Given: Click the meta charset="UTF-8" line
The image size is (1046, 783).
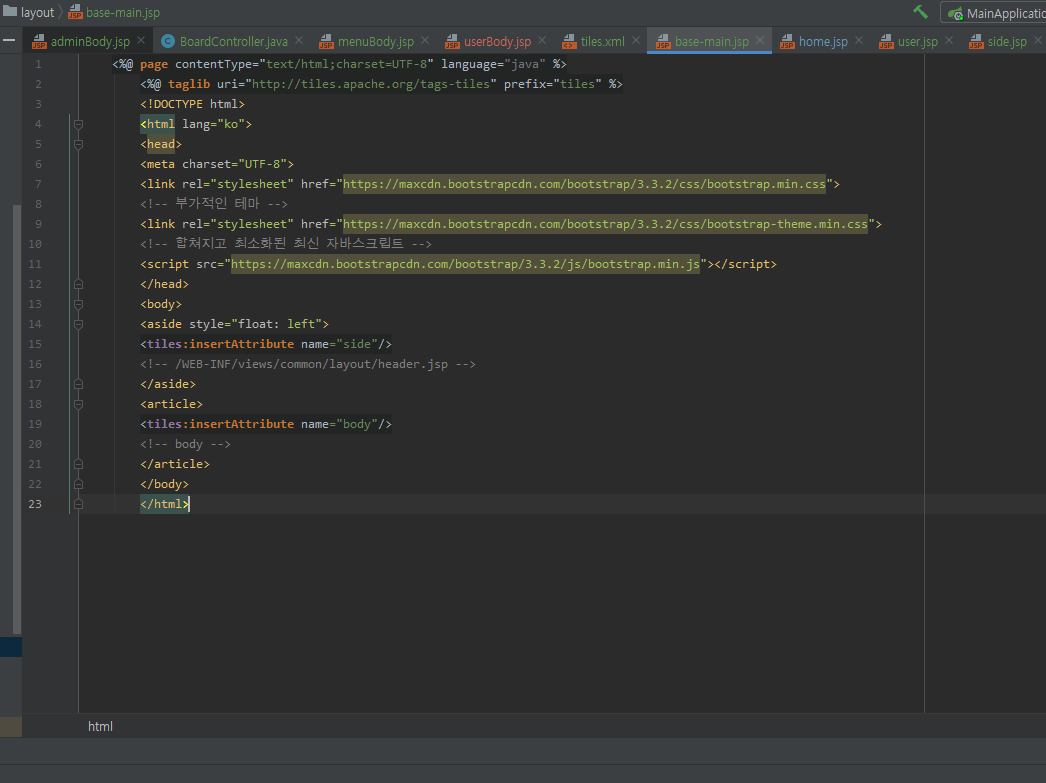Looking at the screenshot, I should coord(217,164).
